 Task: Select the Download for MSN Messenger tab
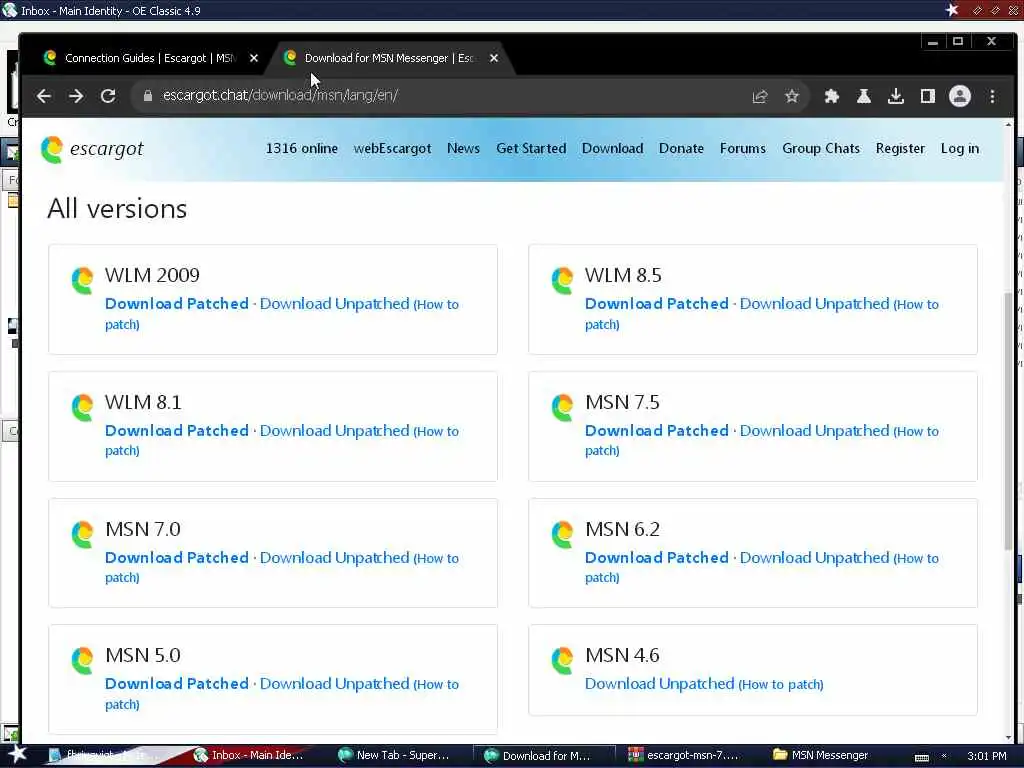[390, 58]
